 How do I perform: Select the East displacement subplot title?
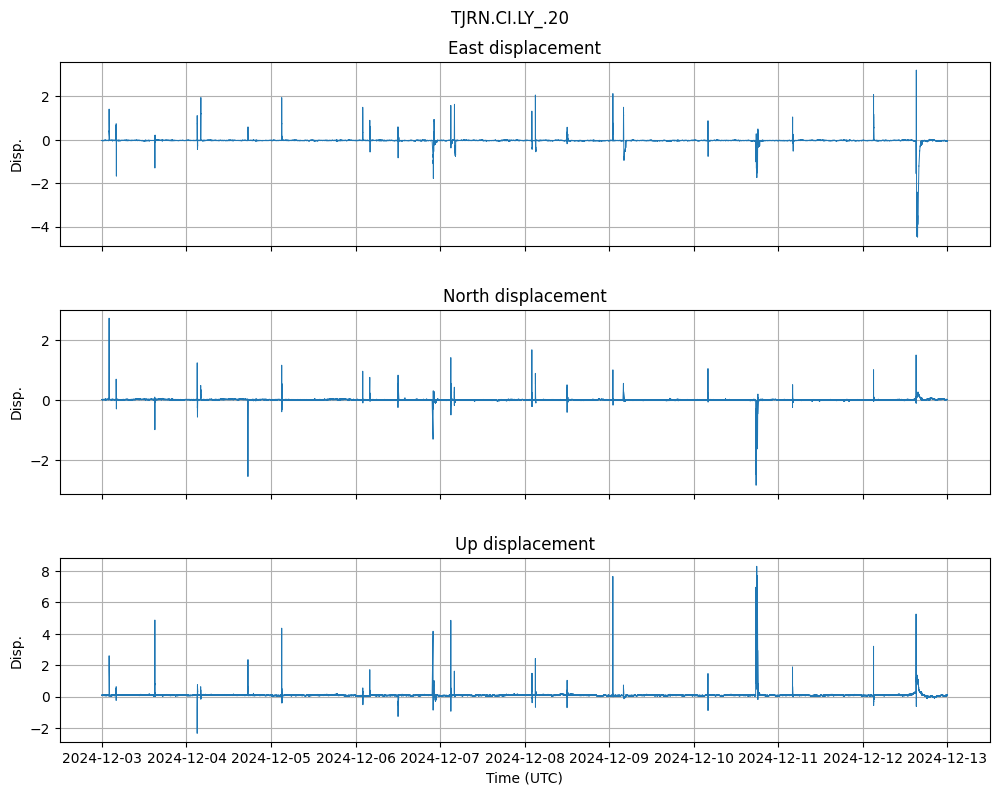point(524,48)
